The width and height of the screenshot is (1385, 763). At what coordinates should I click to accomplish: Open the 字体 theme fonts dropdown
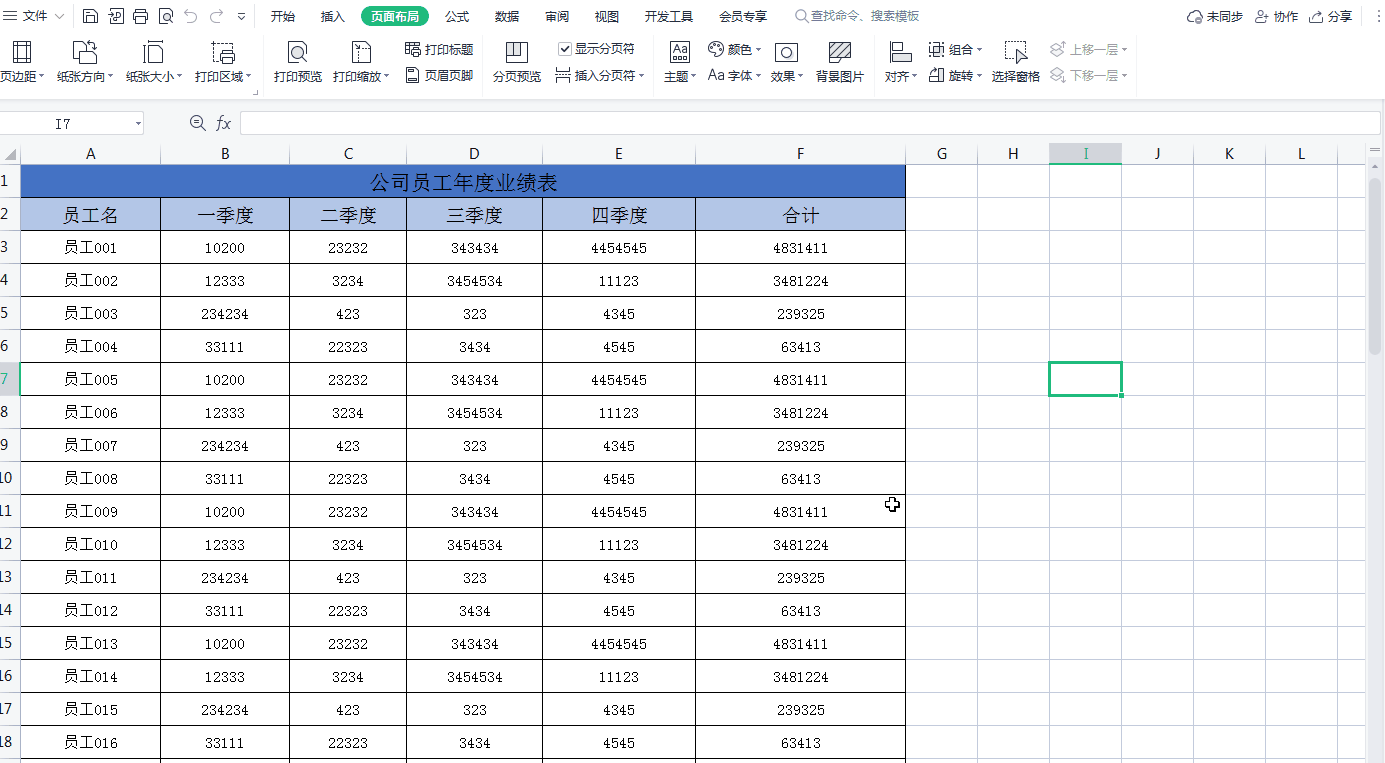(734, 75)
